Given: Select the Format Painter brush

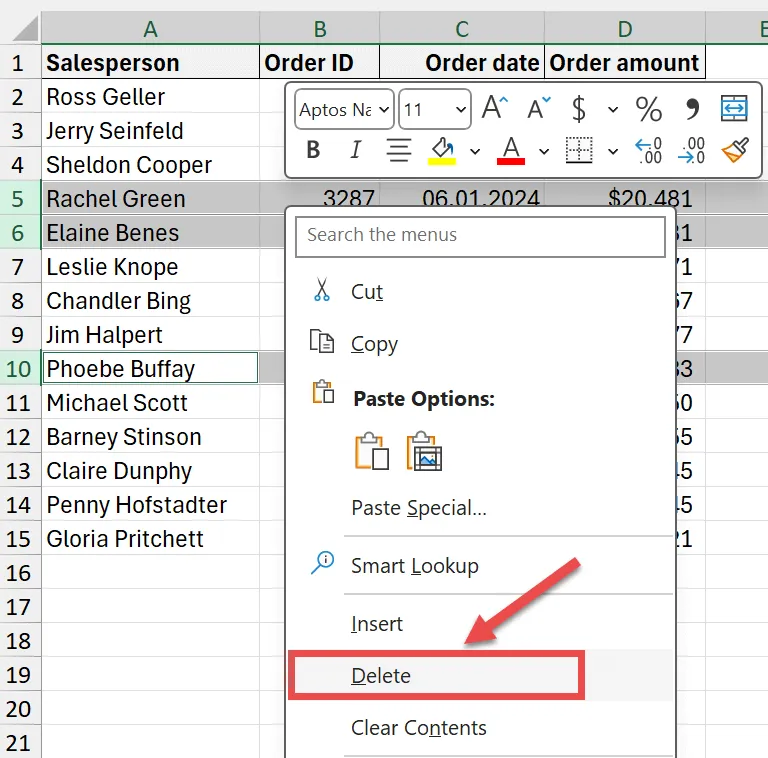Looking at the screenshot, I should coord(735,151).
